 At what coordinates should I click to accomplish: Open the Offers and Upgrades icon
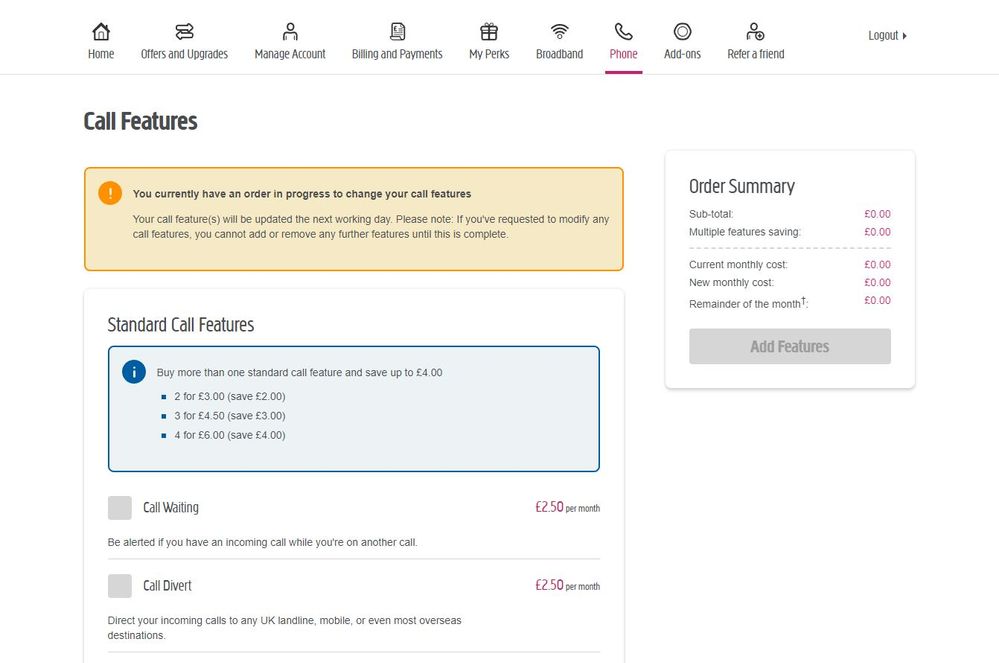click(x=184, y=32)
